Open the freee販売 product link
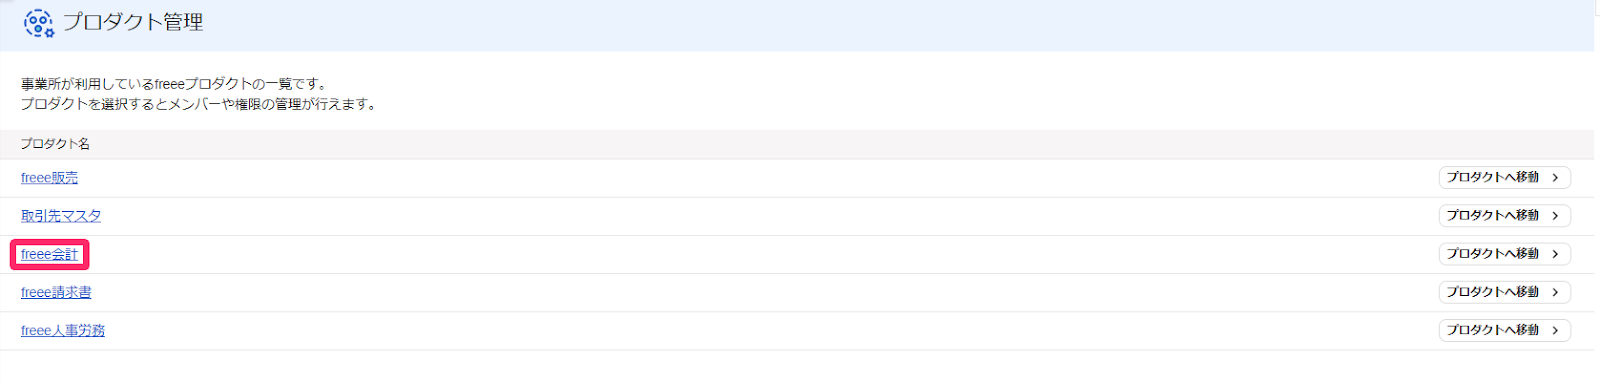Screen dimensions: 1600x382 point(49,178)
